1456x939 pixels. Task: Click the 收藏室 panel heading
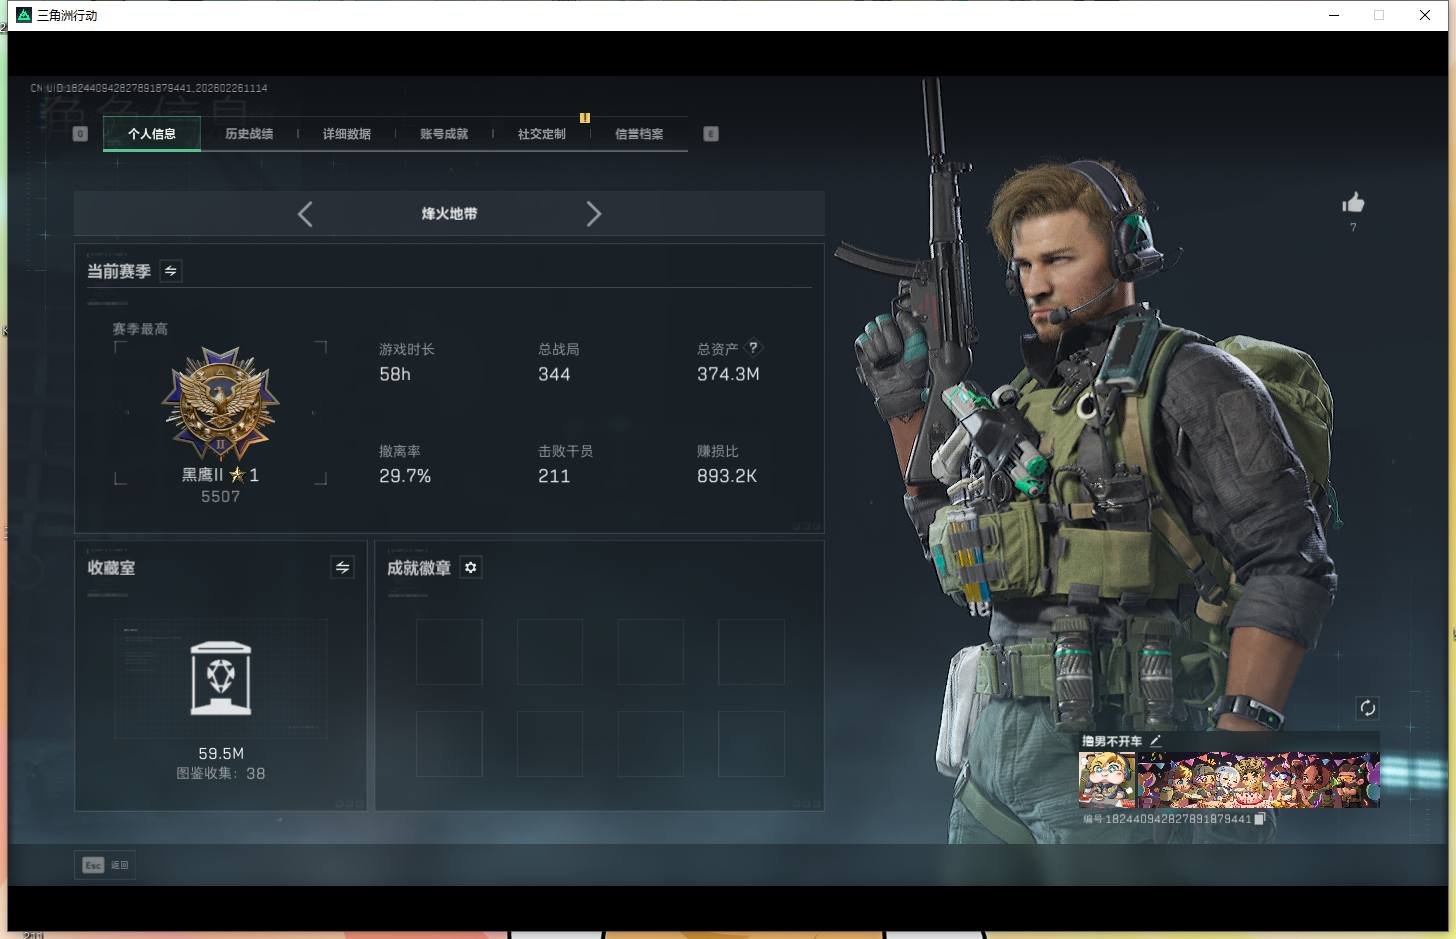(x=111, y=568)
